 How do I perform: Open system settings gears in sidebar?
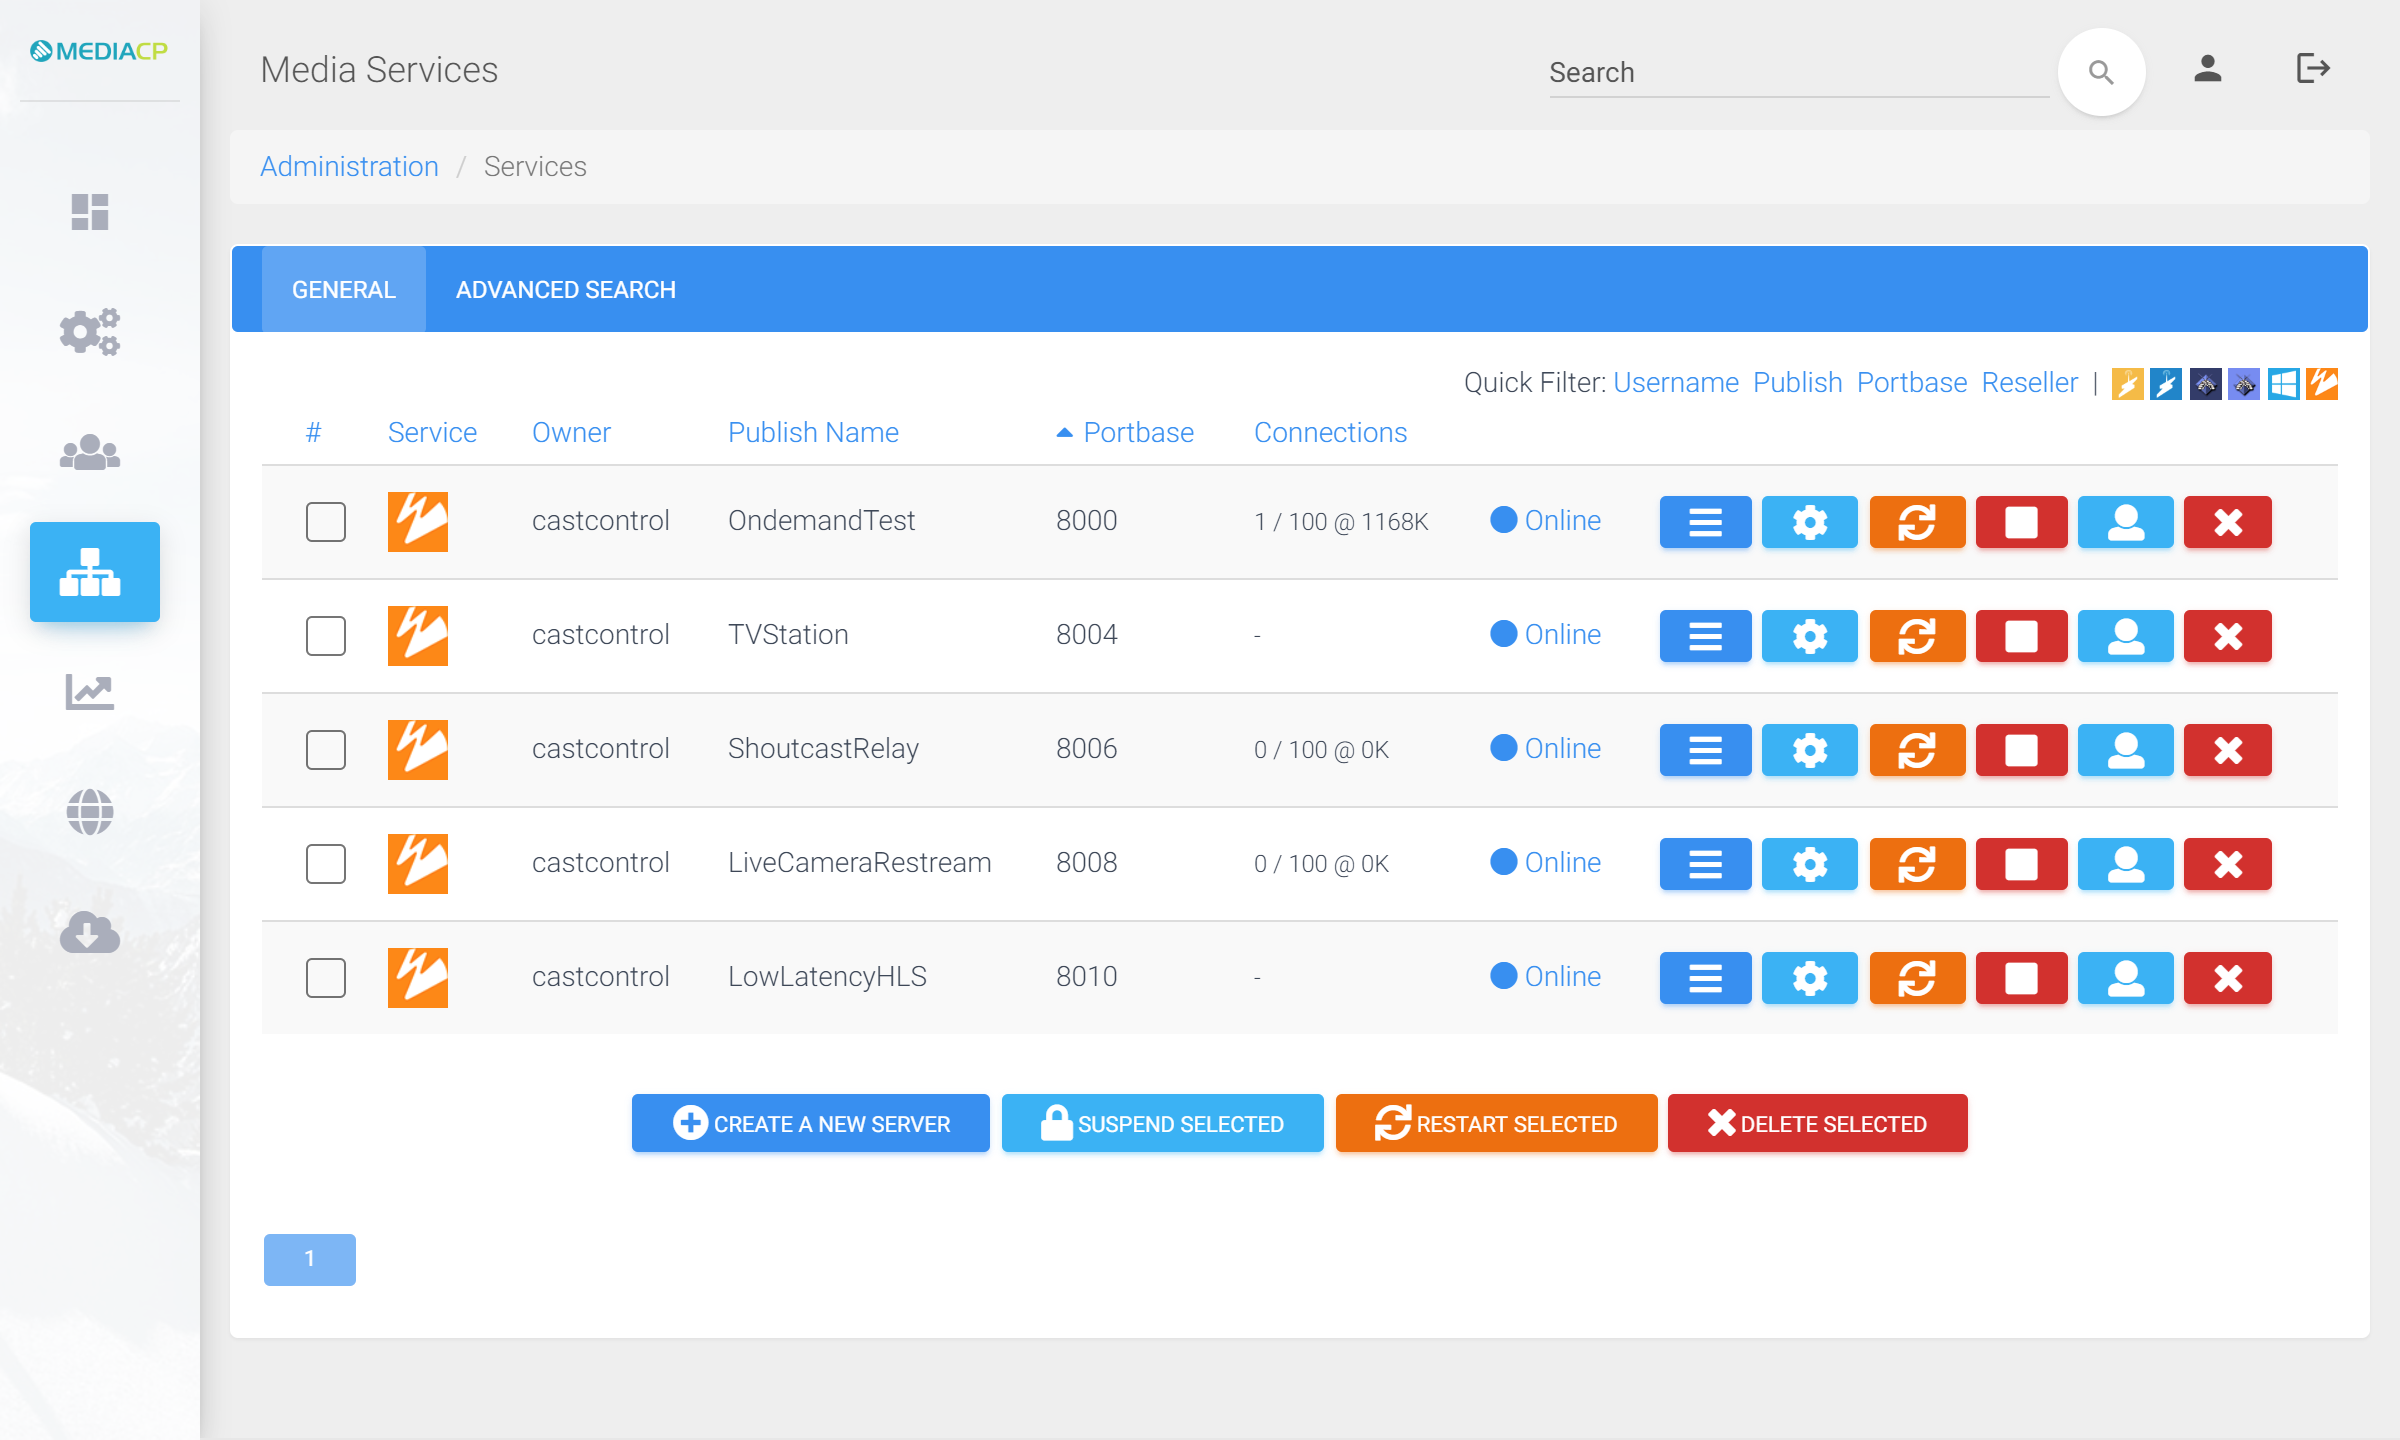[90, 331]
